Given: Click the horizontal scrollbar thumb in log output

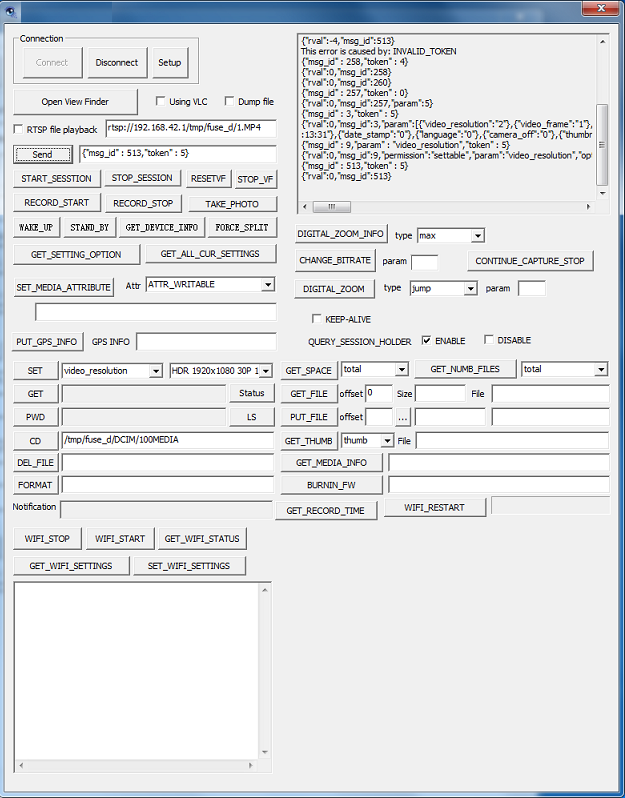Looking at the screenshot, I should (331, 207).
